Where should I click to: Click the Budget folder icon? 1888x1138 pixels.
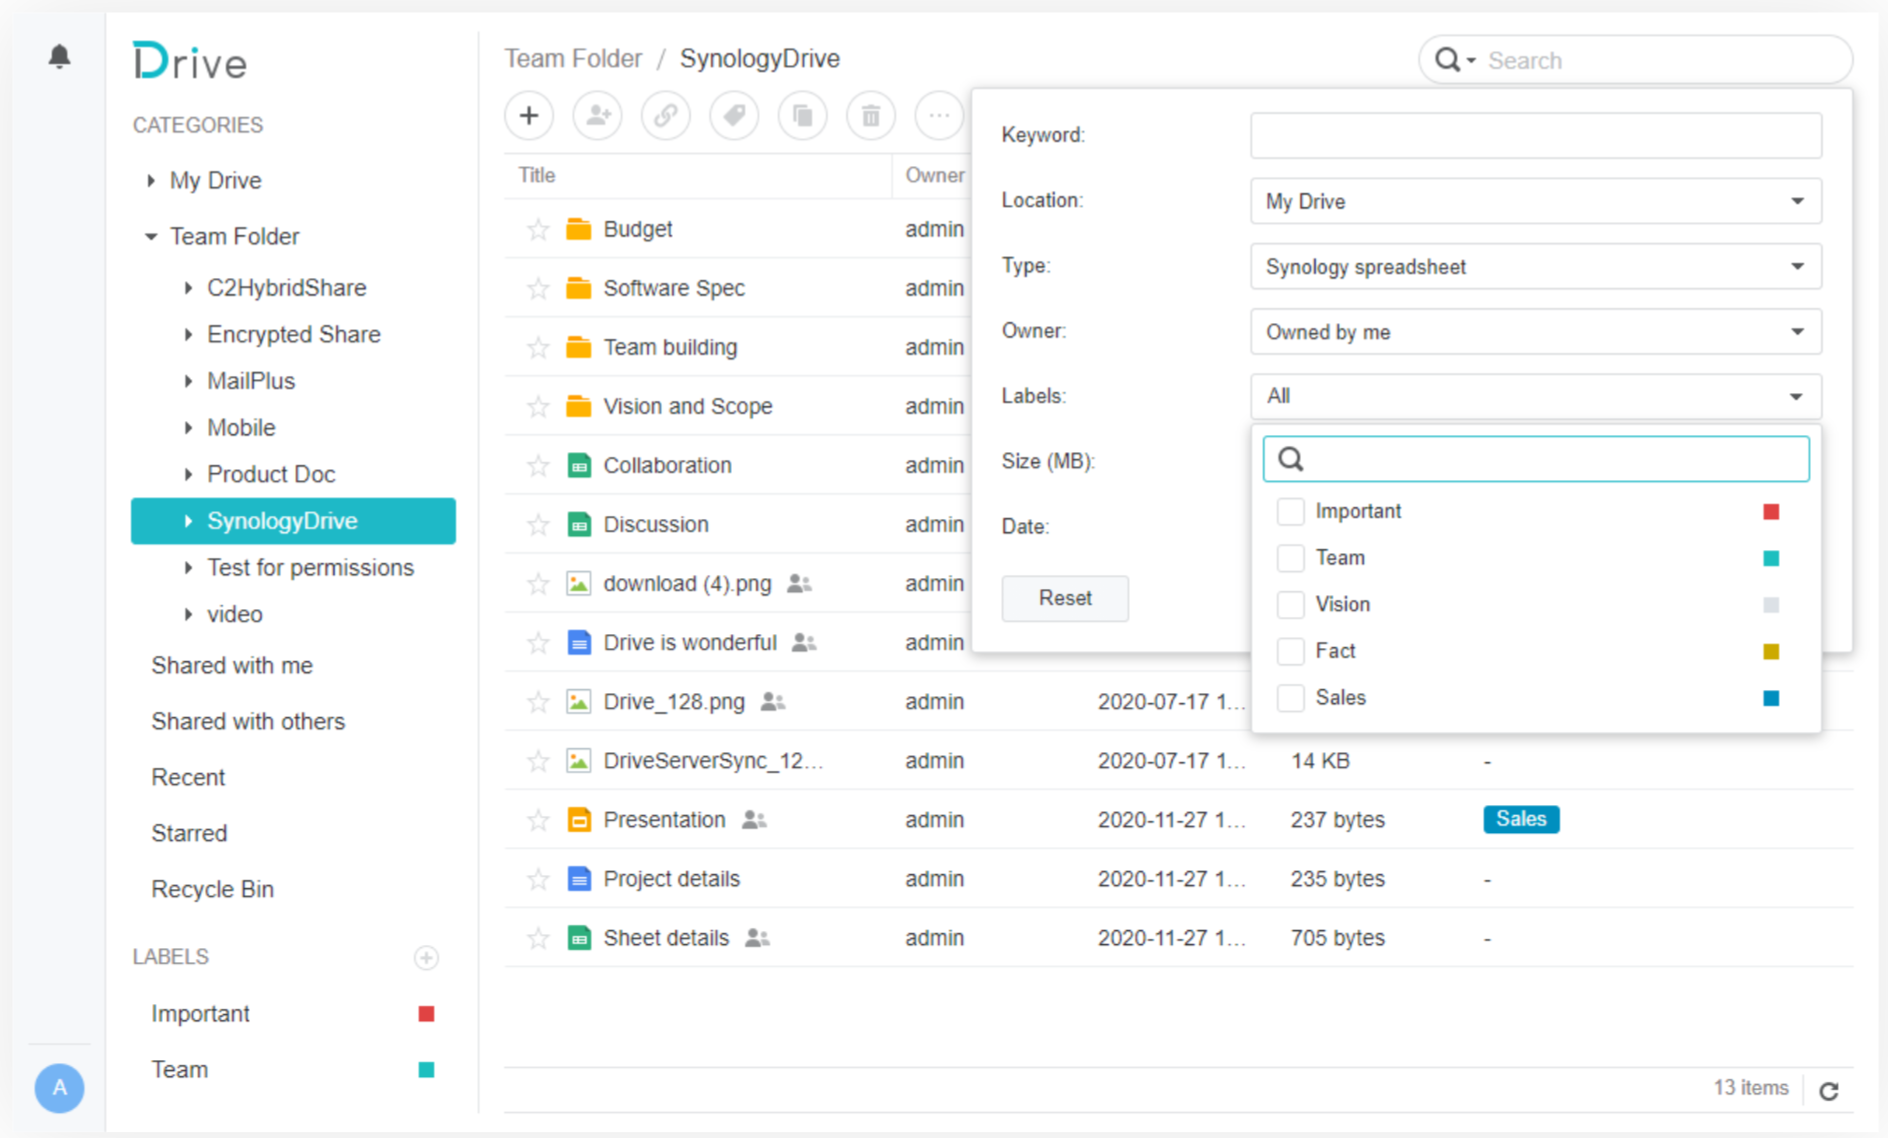[578, 229]
